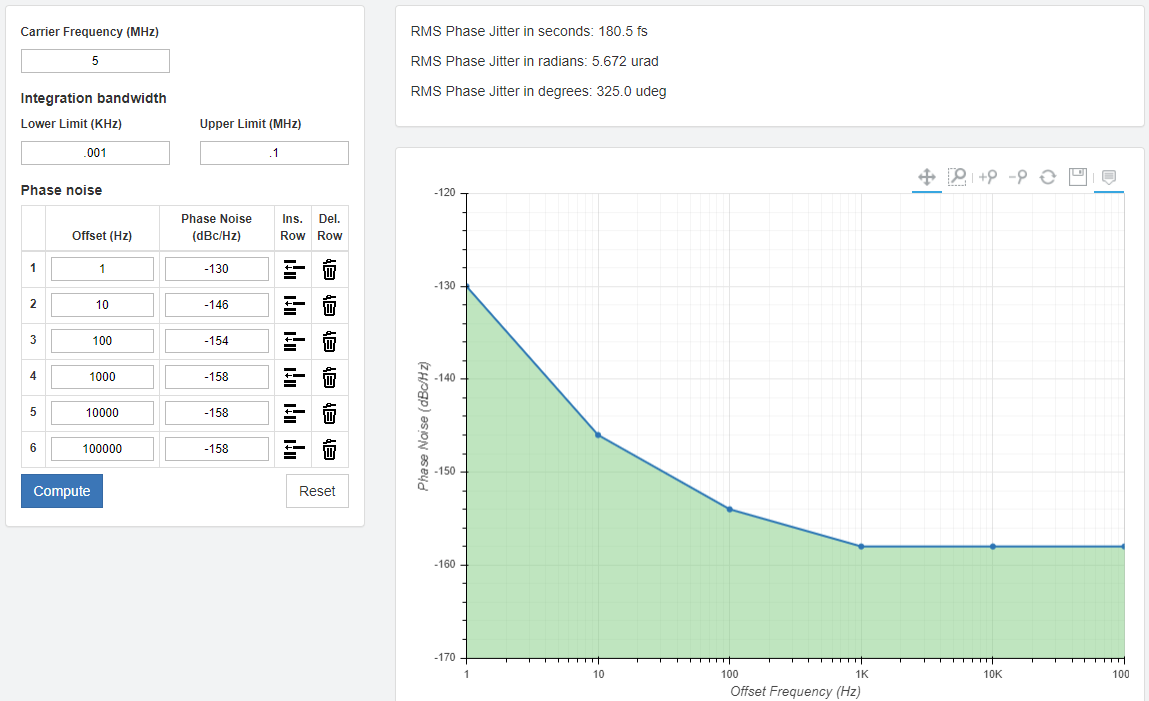Click the 'RMS Phase Jitter in degrees: 325.0 udeg' text
The height and width of the screenshot is (701, 1149).
[539, 92]
